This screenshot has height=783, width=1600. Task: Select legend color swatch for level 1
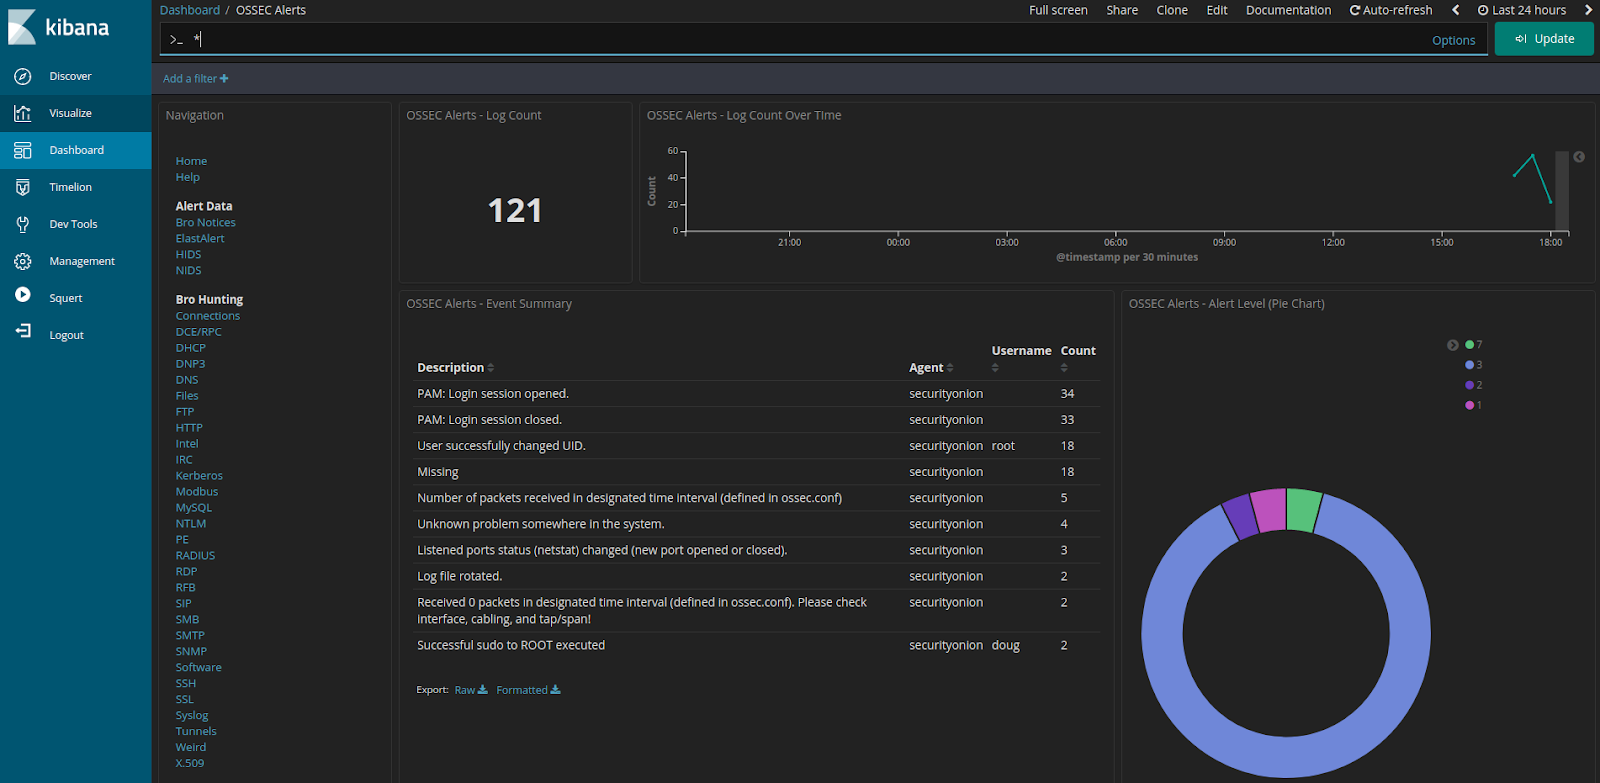(1469, 405)
